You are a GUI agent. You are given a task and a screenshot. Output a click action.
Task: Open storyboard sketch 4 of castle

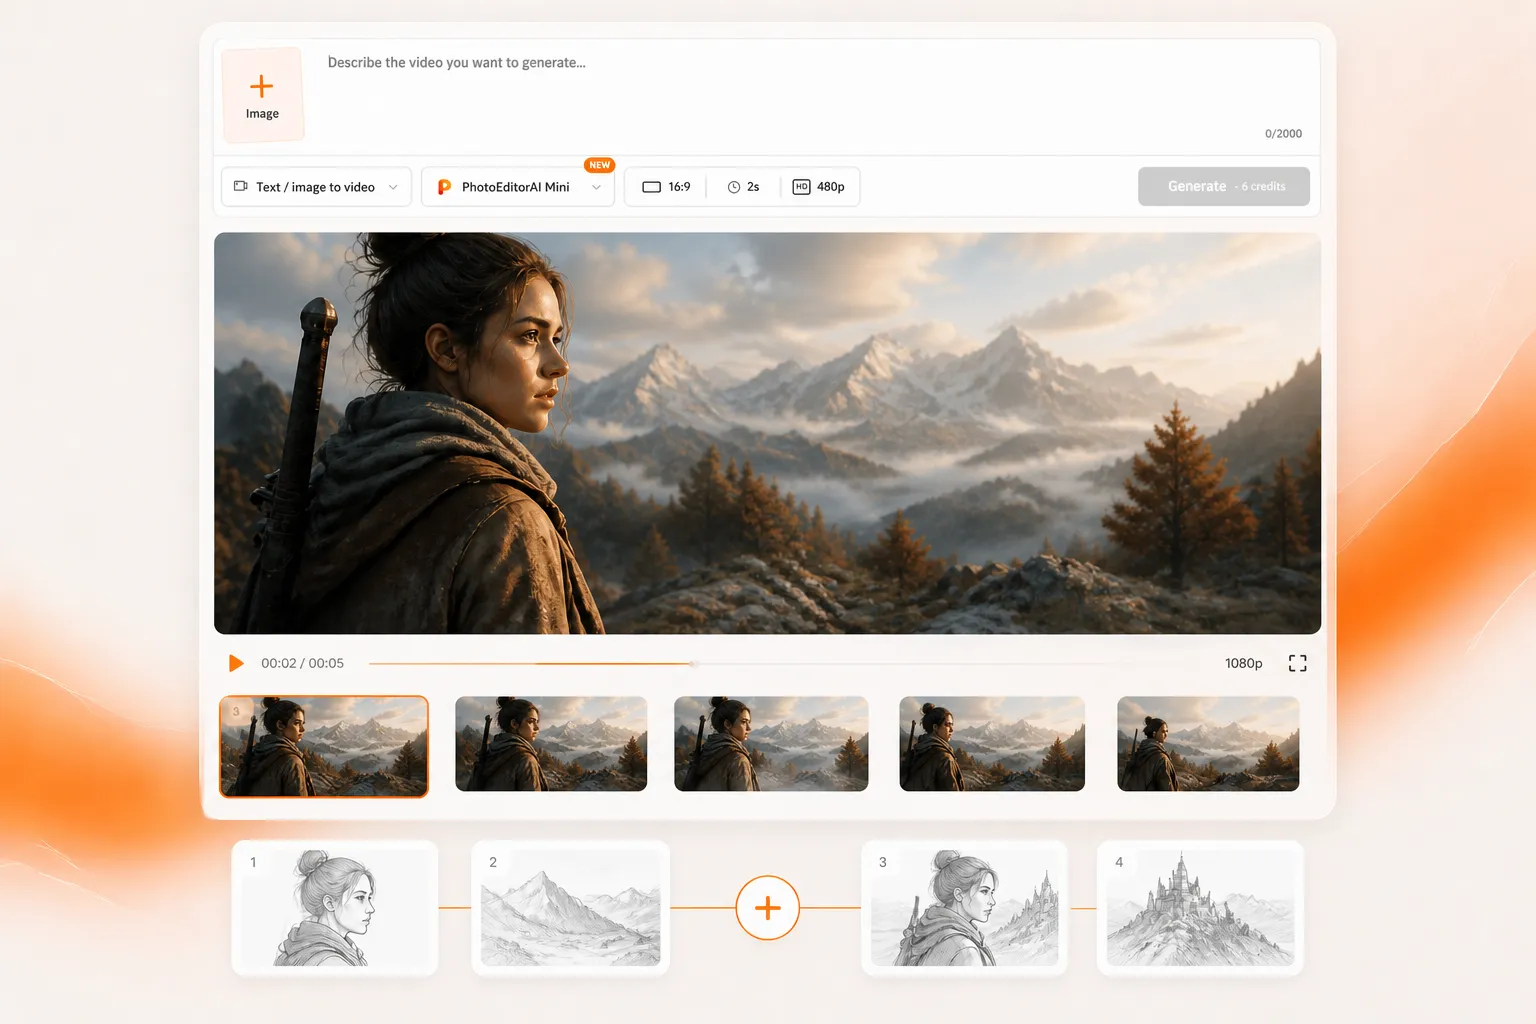click(1200, 908)
